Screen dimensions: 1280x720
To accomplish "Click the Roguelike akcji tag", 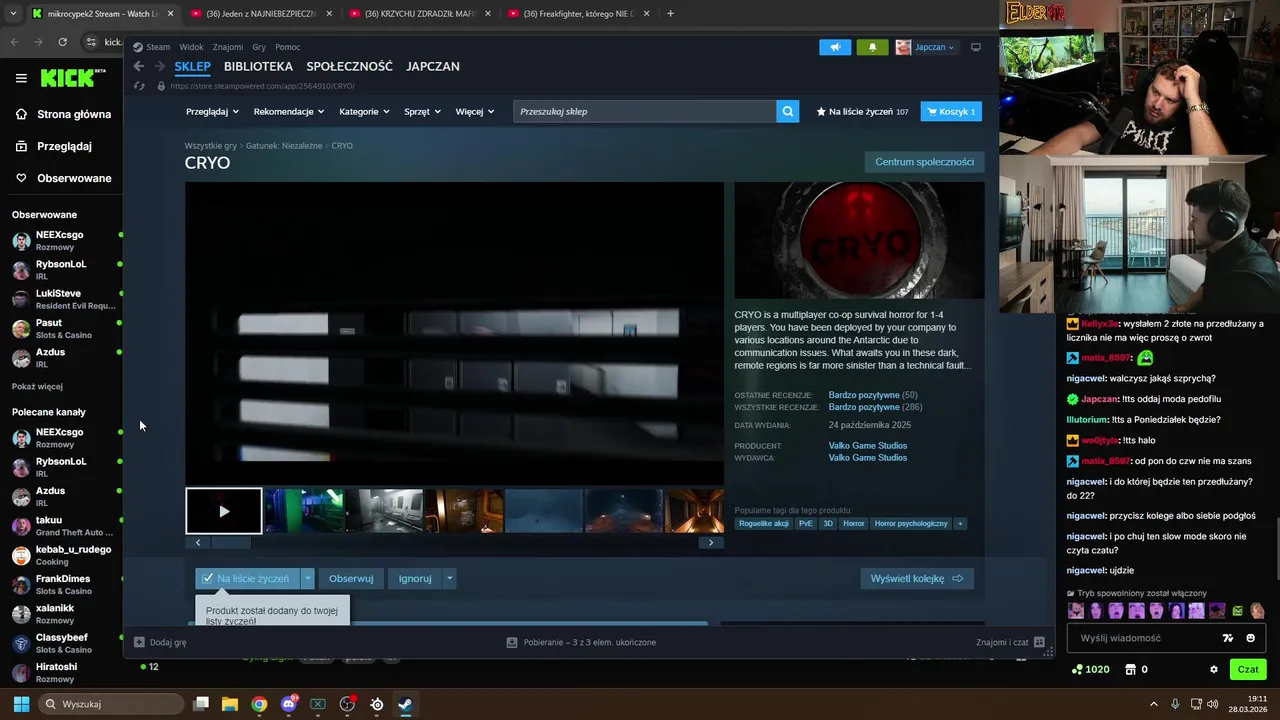I will click(764, 523).
